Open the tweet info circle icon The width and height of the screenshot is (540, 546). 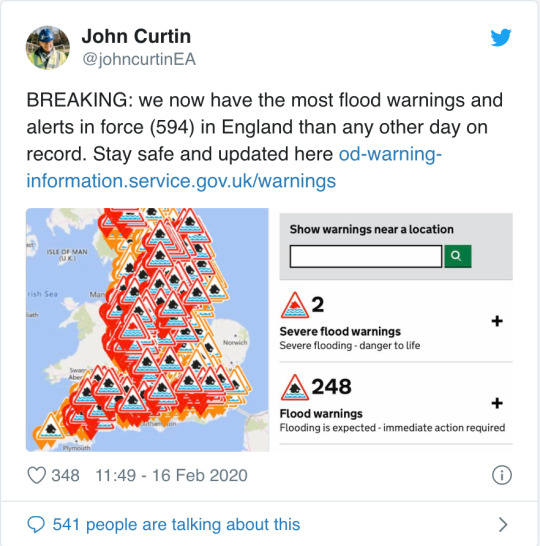pyautogui.click(x=502, y=475)
